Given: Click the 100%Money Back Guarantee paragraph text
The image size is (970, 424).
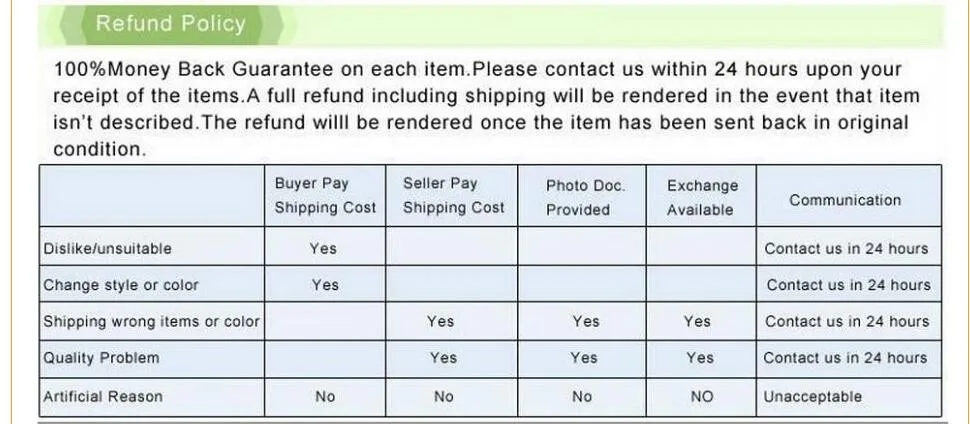Looking at the screenshot, I should (486, 110).
